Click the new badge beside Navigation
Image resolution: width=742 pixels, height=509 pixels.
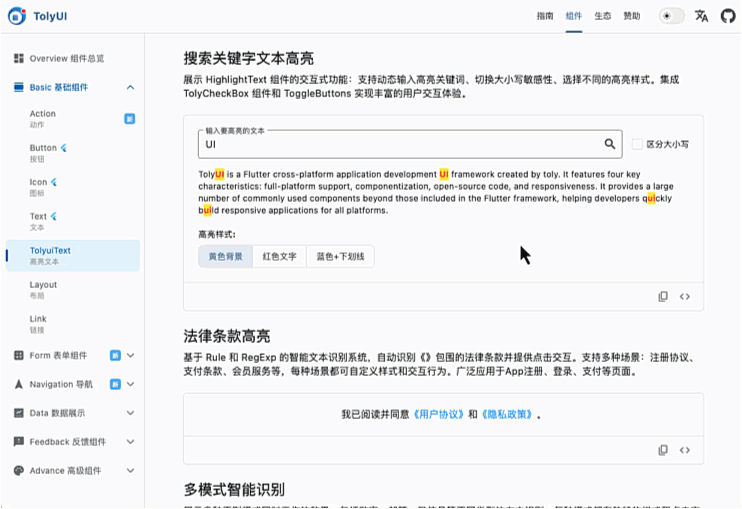pos(115,384)
